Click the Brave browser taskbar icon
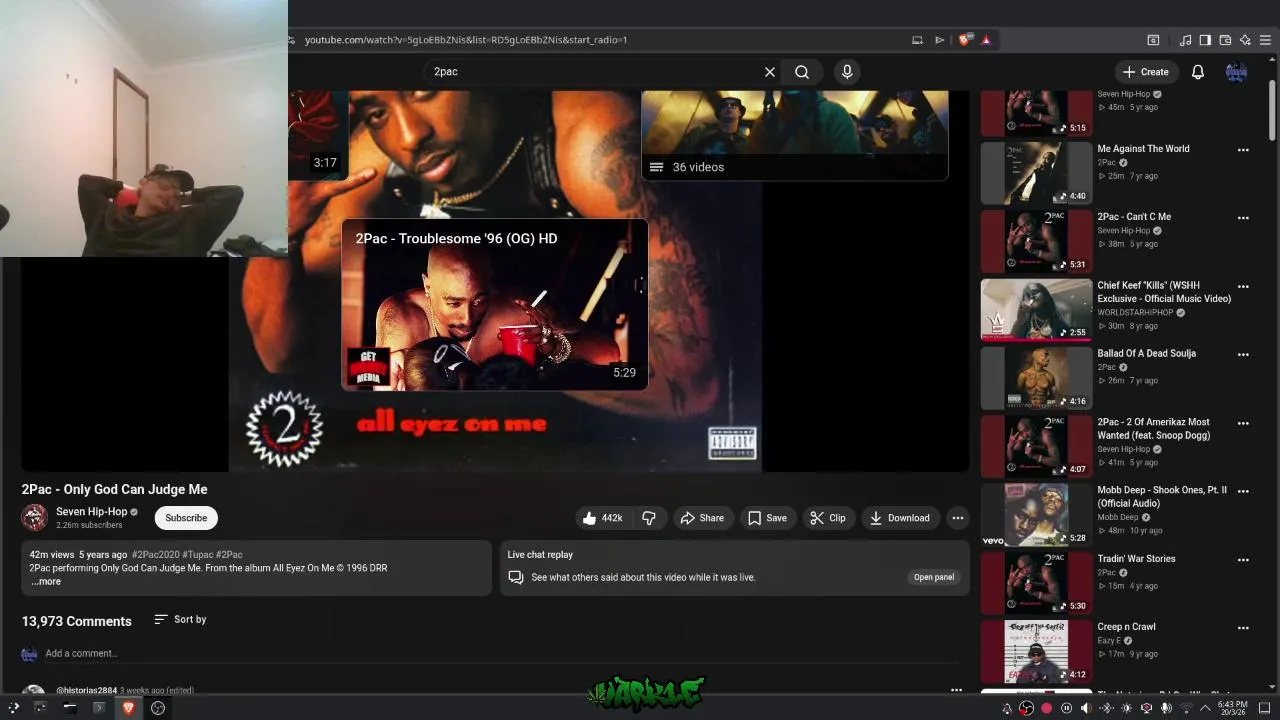Viewport: 1280px width, 720px height. (128, 708)
